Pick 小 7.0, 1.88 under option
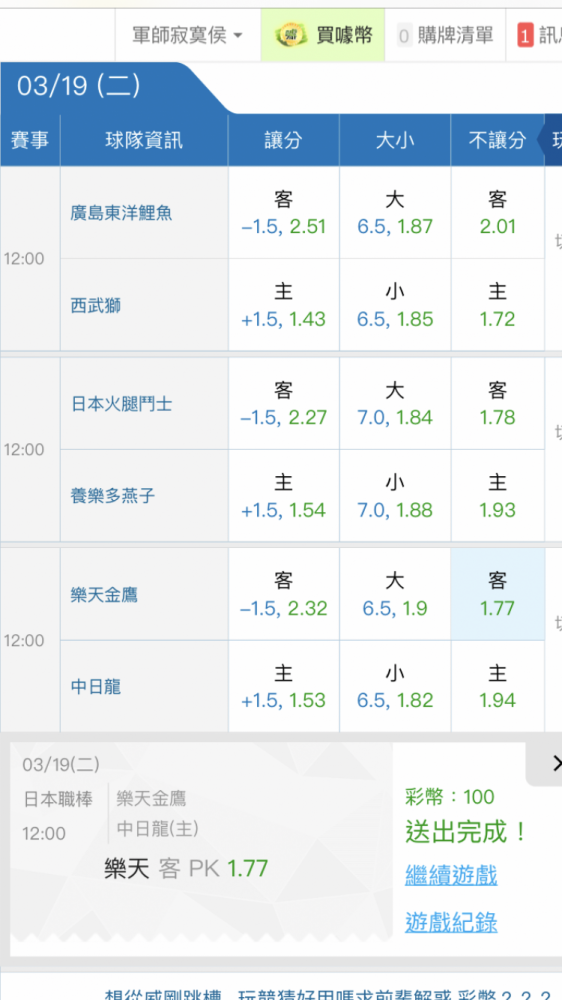Screen dimensions: 562x1000 click(x=395, y=496)
